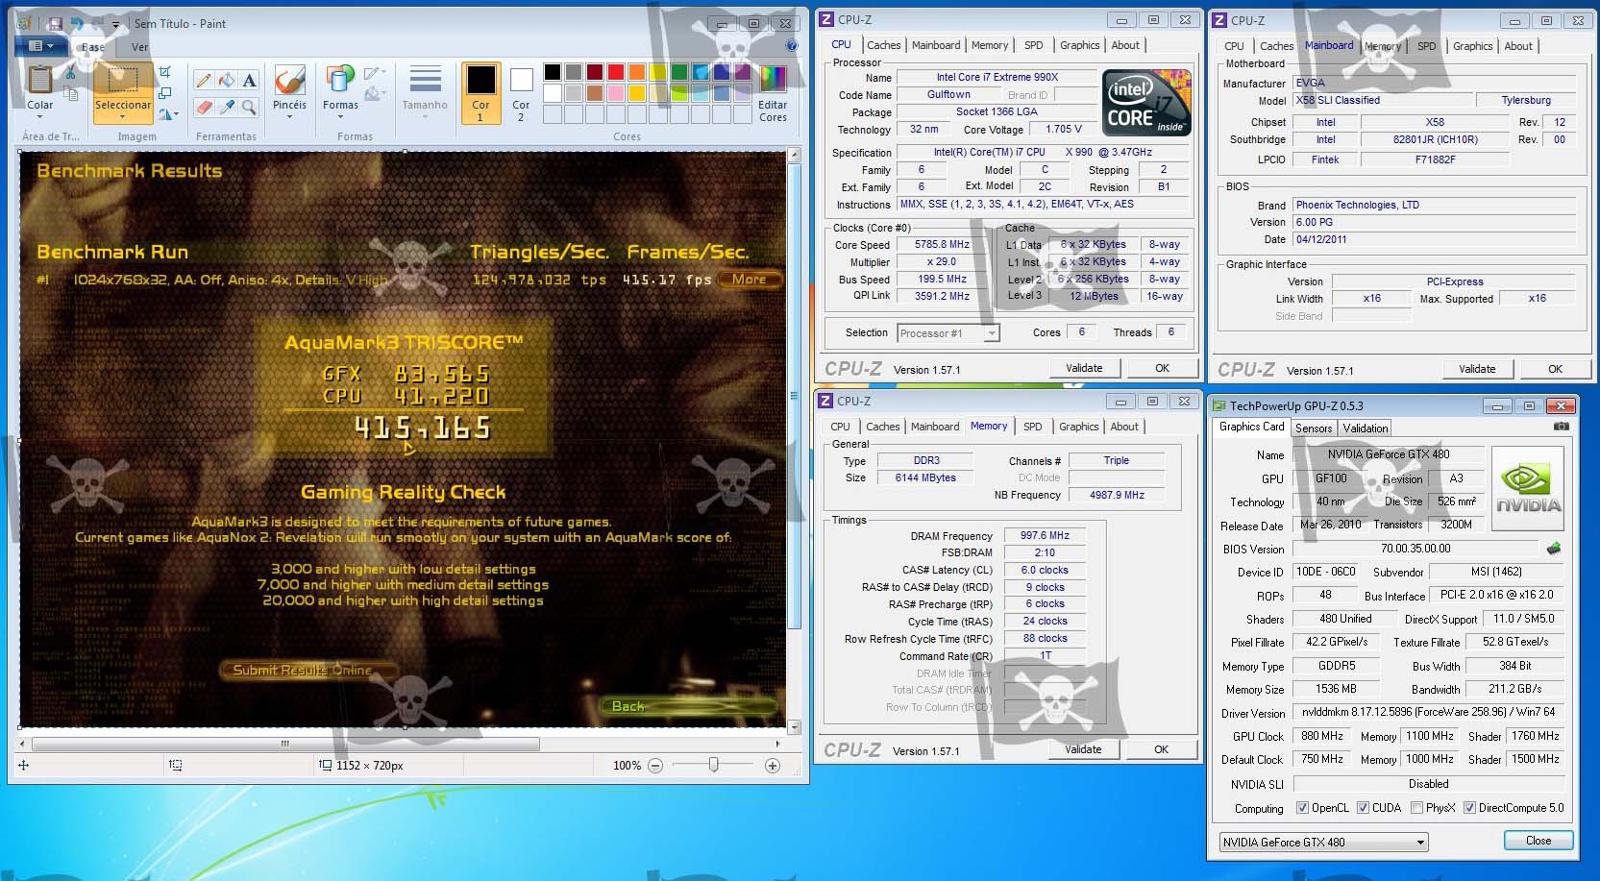Click zoom out minus button in Paint
The image size is (1600, 881).
pos(655,766)
